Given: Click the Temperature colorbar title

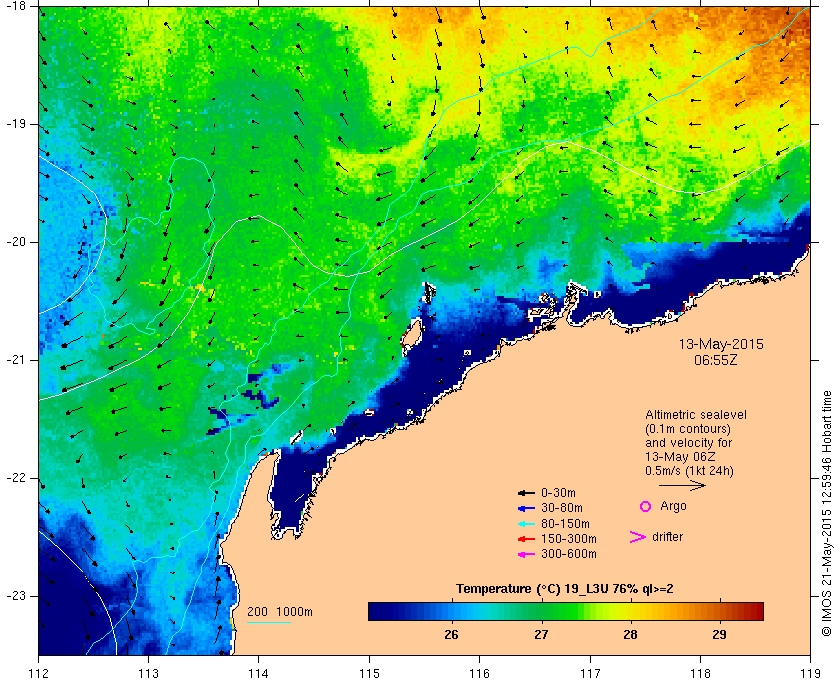Looking at the screenshot, I should point(565,589).
